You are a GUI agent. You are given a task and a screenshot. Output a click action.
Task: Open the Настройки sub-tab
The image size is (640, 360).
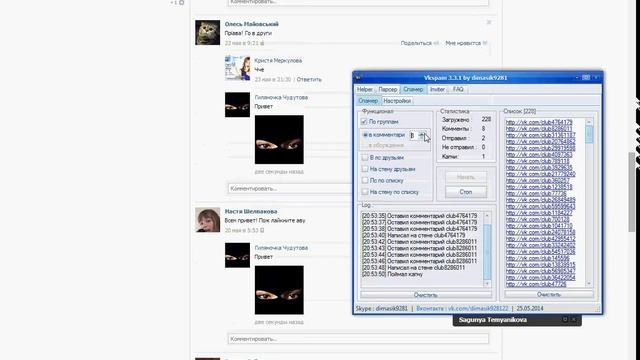click(x=397, y=101)
